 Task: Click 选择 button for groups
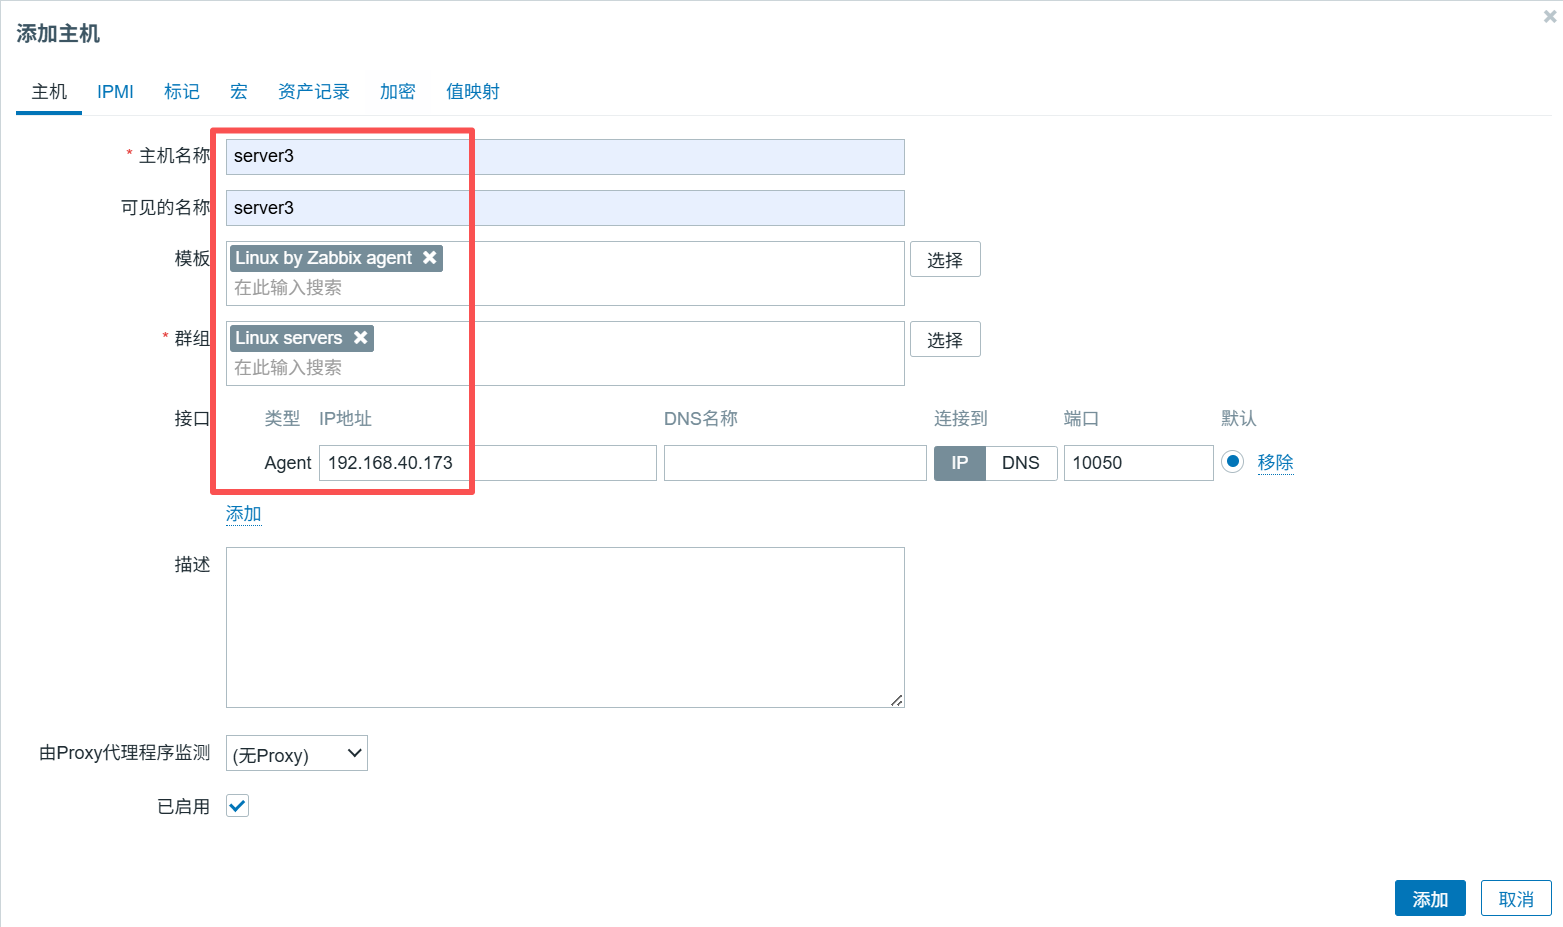click(x=945, y=340)
